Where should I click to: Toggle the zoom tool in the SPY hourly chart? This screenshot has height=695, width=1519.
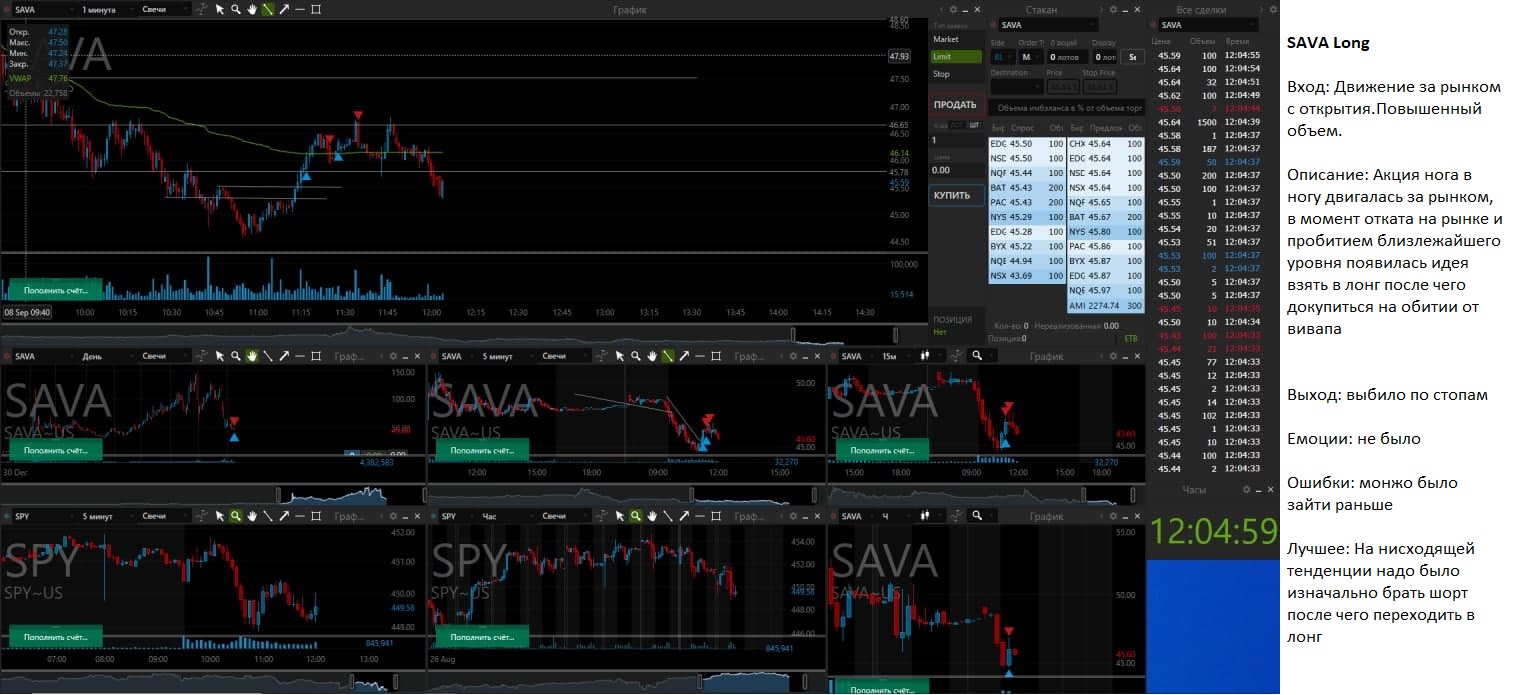[636, 516]
